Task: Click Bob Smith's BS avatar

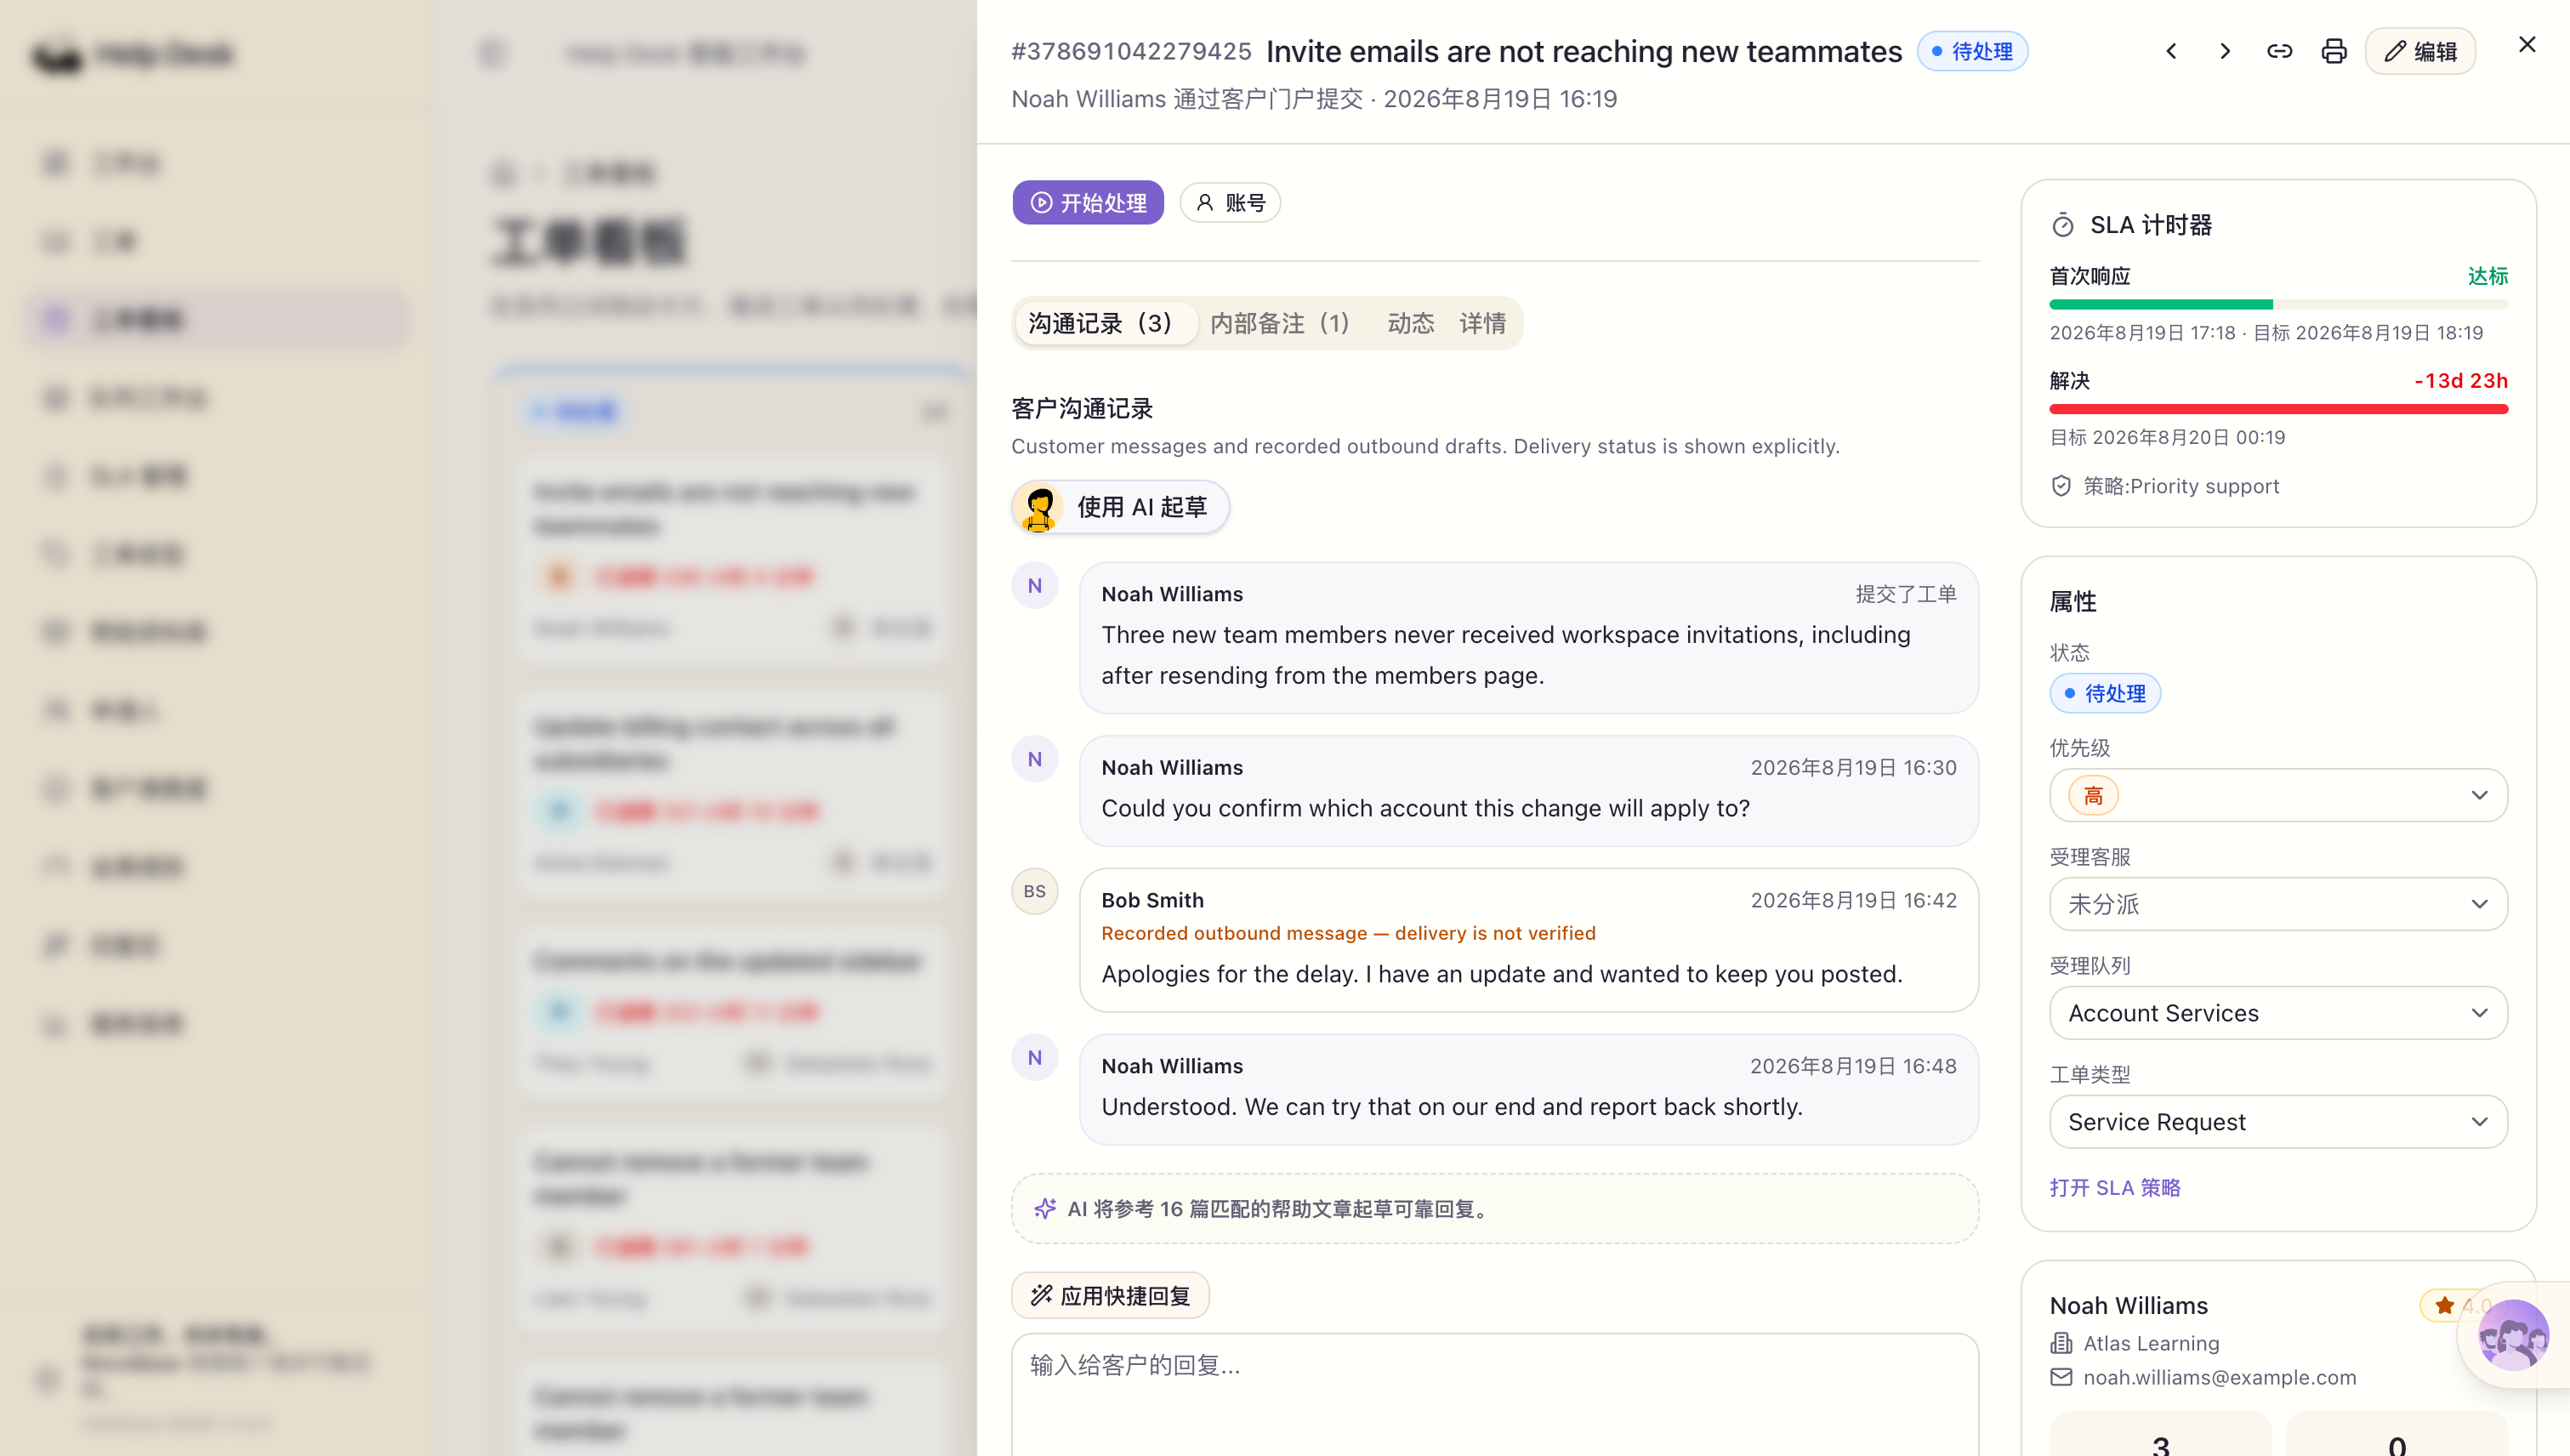Action: pyautogui.click(x=1035, y=892)
